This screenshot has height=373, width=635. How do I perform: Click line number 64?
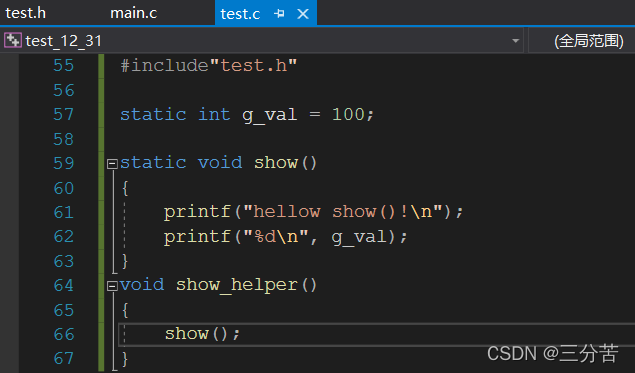click(64, 286)
